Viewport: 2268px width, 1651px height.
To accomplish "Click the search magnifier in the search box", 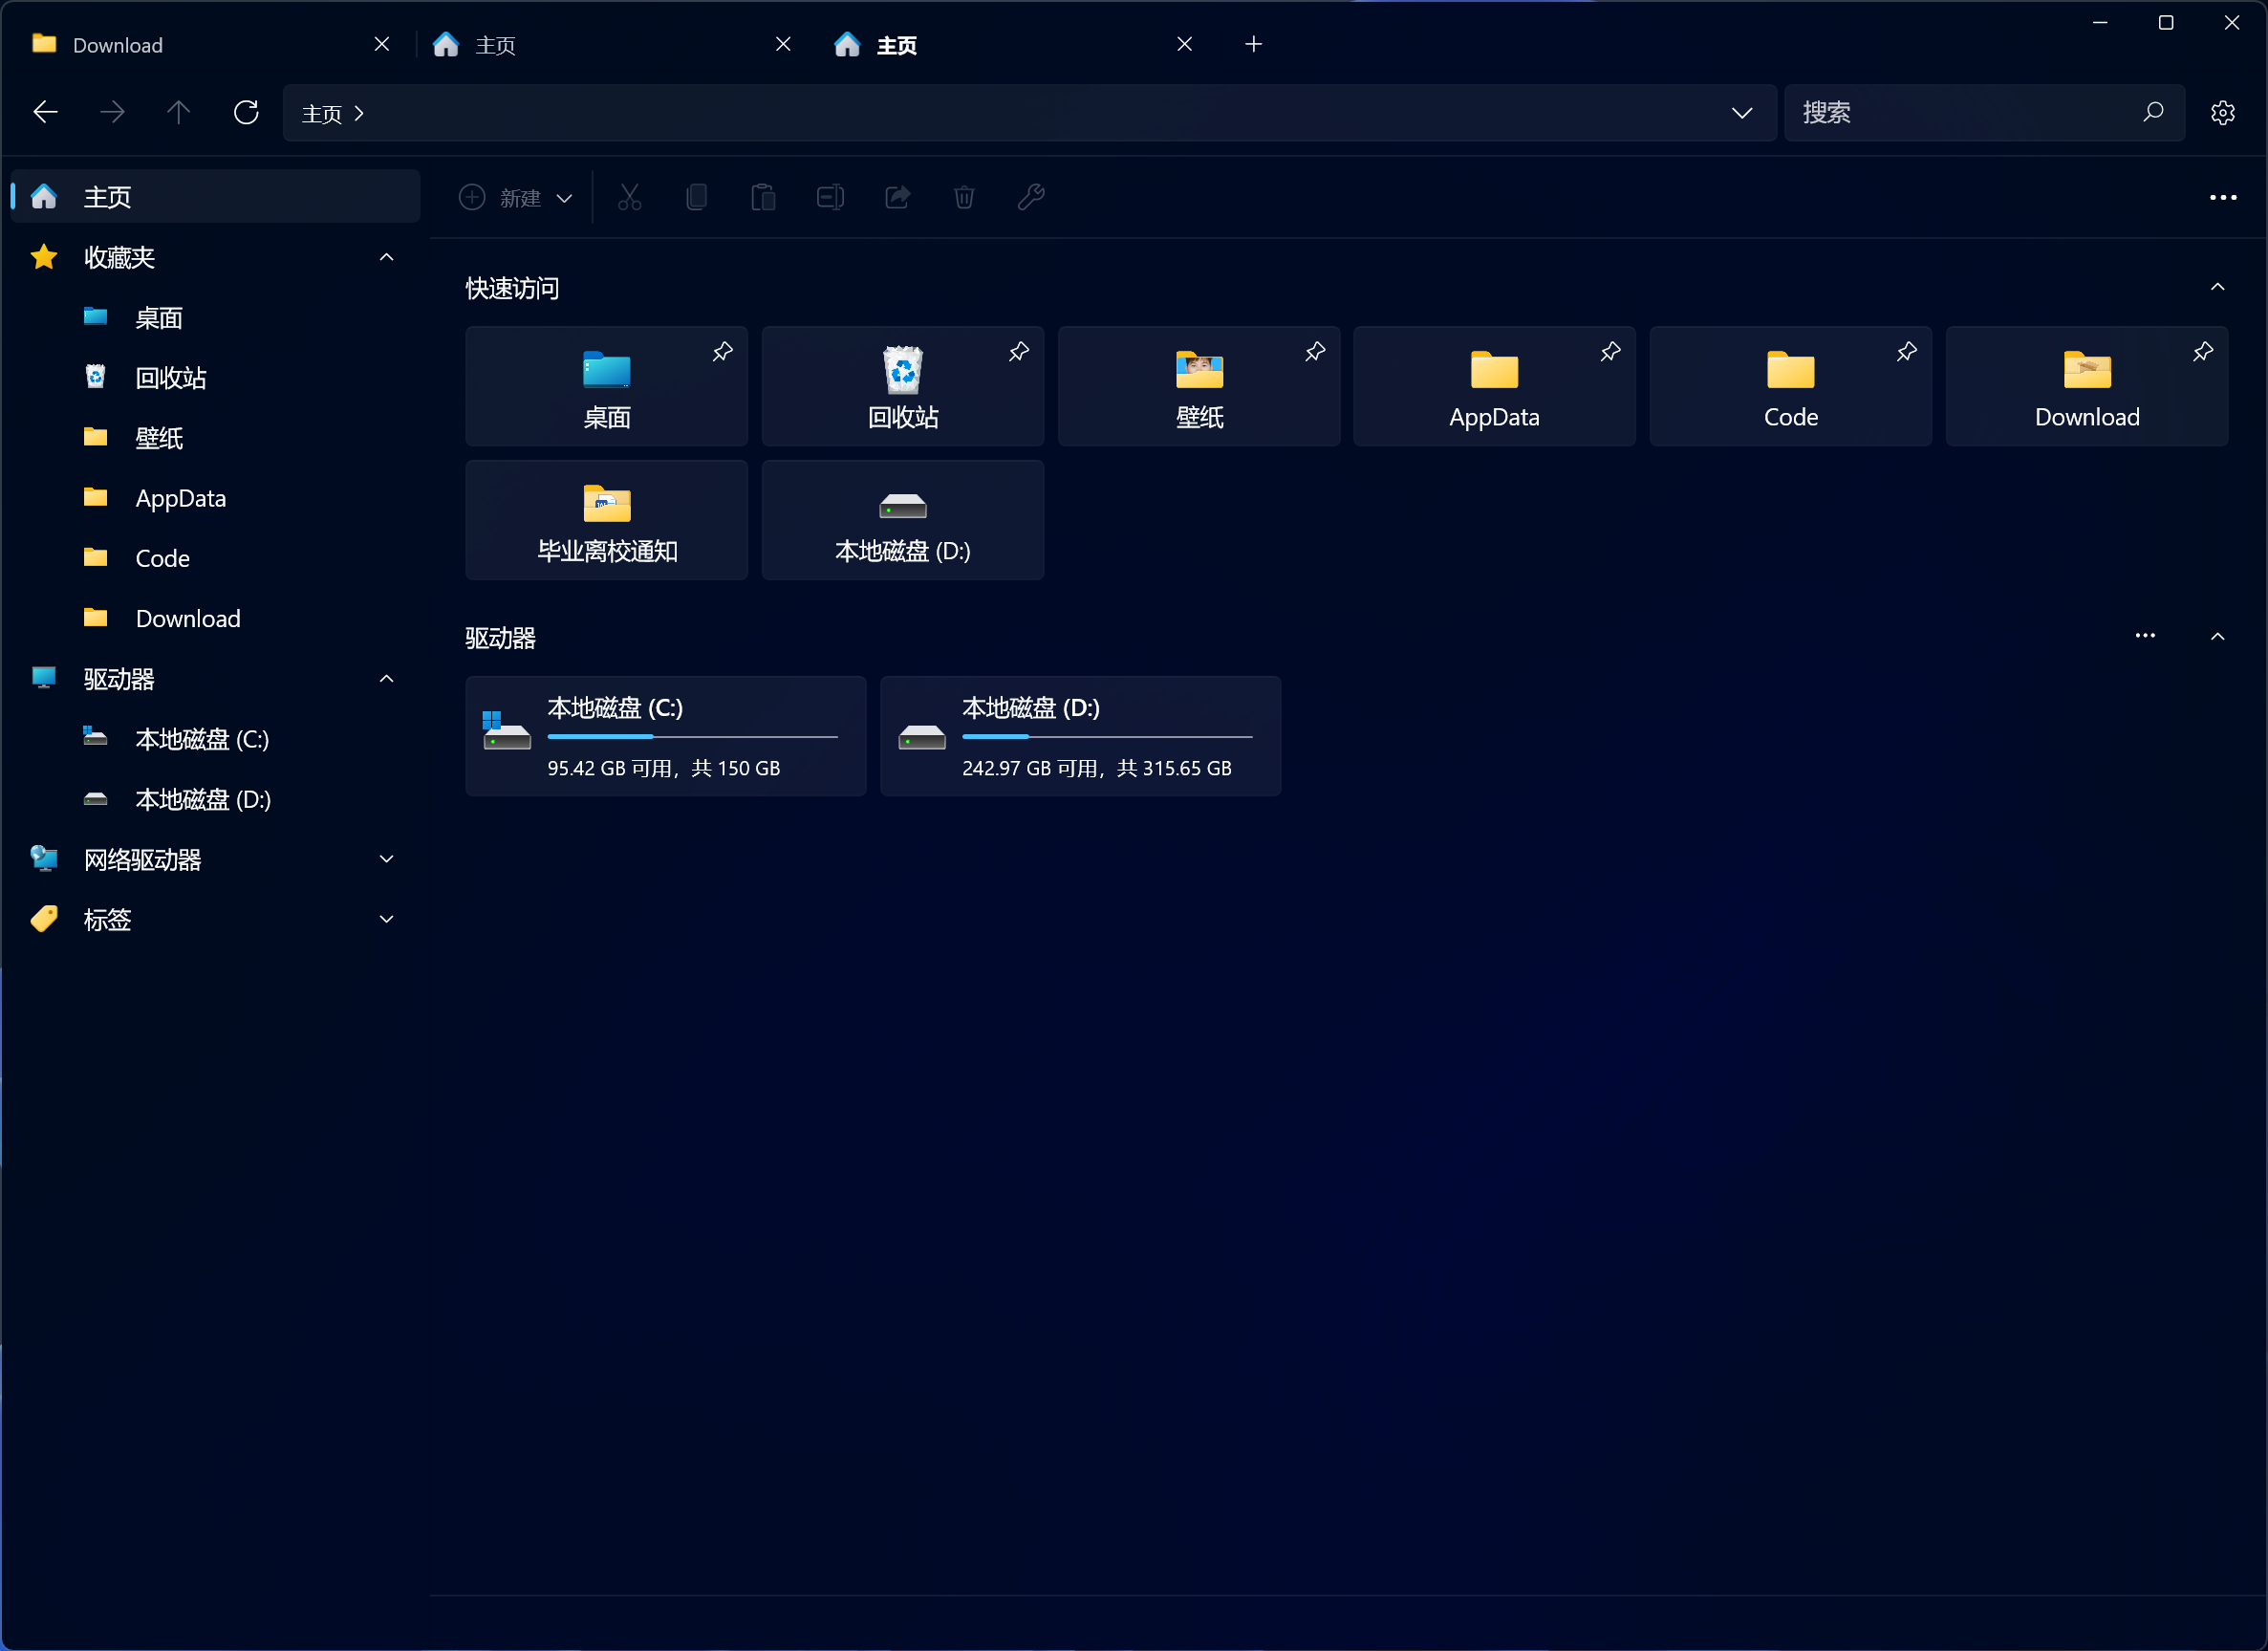I will (2154, 112).
